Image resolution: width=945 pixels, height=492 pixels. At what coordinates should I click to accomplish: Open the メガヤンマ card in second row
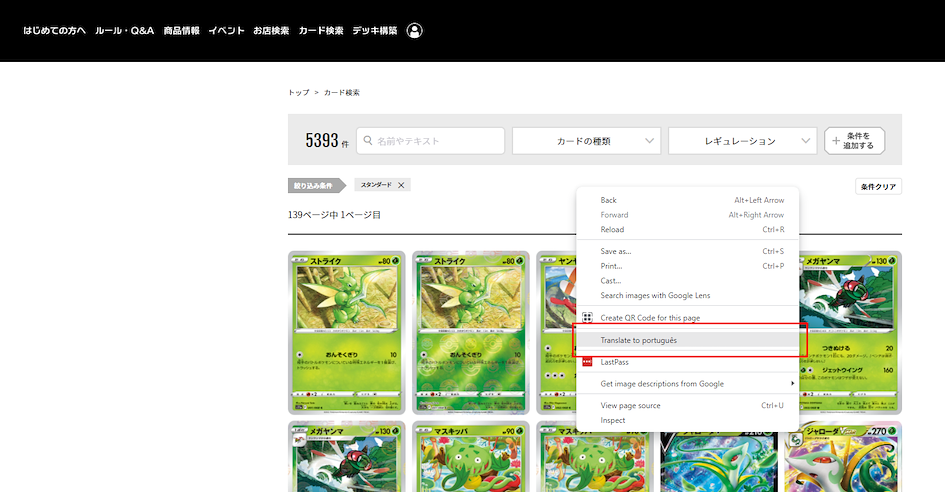(347, 456)
